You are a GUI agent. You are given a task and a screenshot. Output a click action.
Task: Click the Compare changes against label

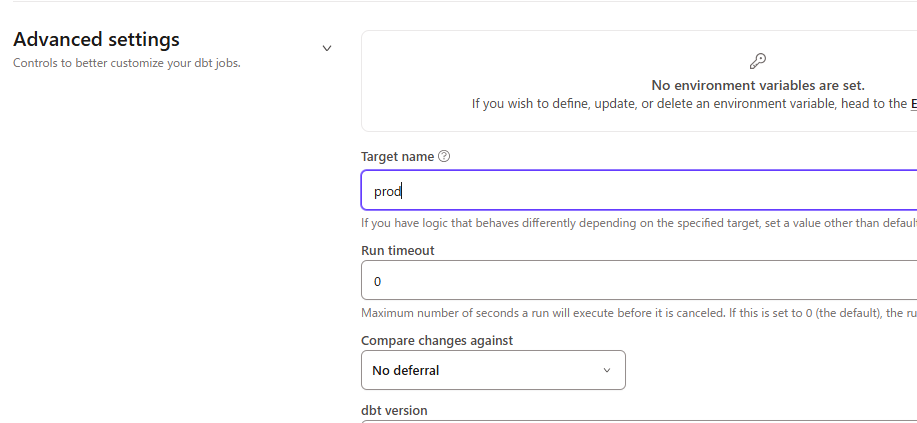pos(436,340)
